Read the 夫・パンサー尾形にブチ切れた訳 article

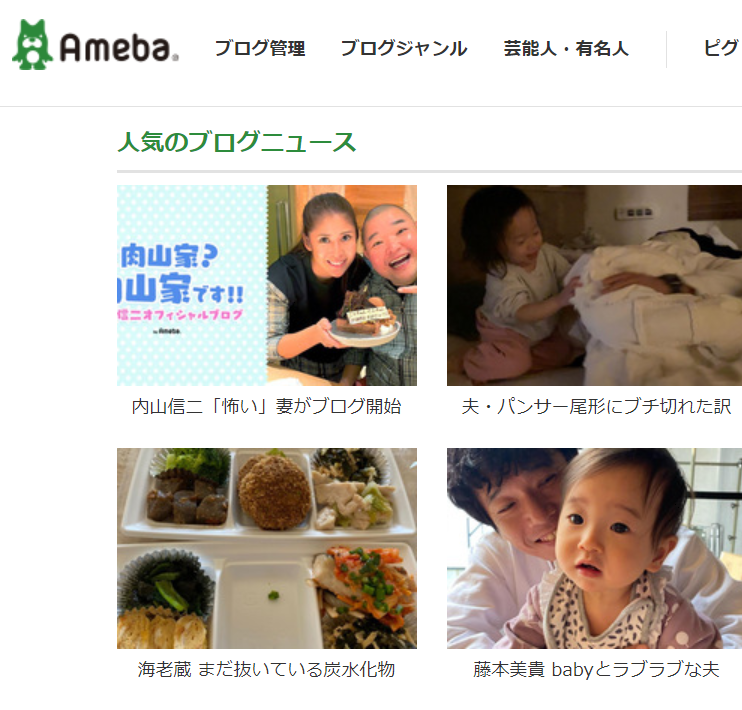(x=596, y=407)
